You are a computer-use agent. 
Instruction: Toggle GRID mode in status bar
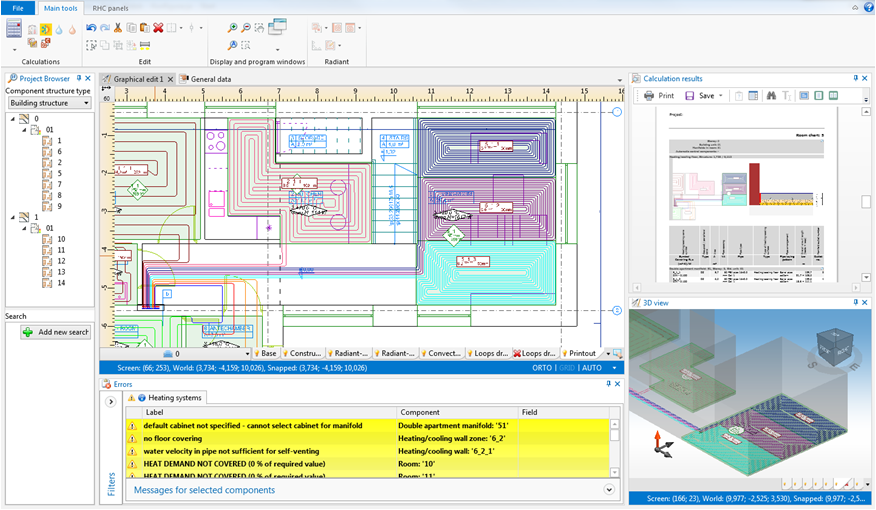(x=567, y=368)
